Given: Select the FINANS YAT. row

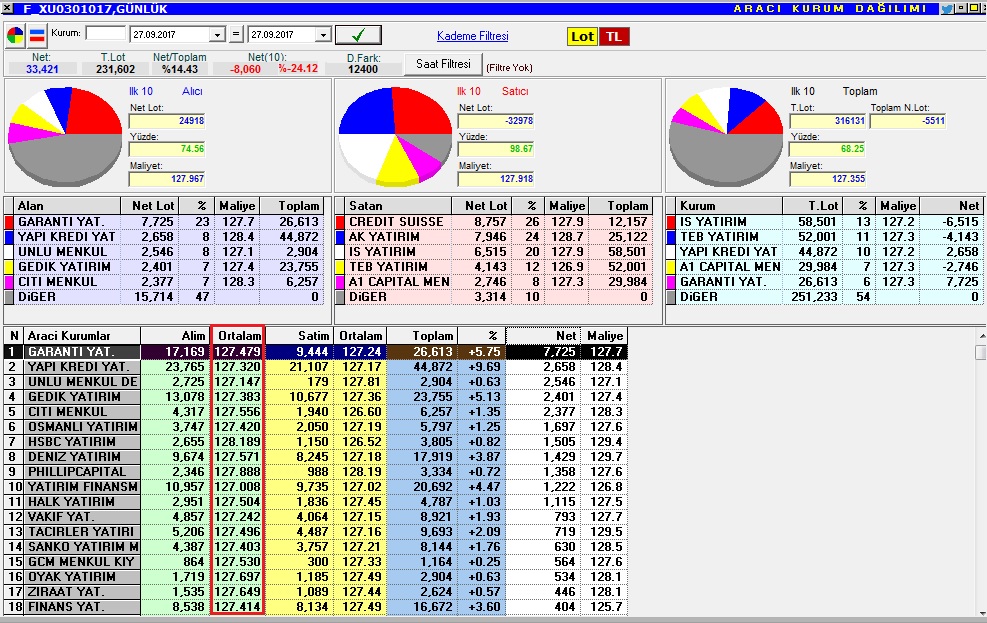Looking at the screenshot, I should pyautogui.click(x=315, y=607).
